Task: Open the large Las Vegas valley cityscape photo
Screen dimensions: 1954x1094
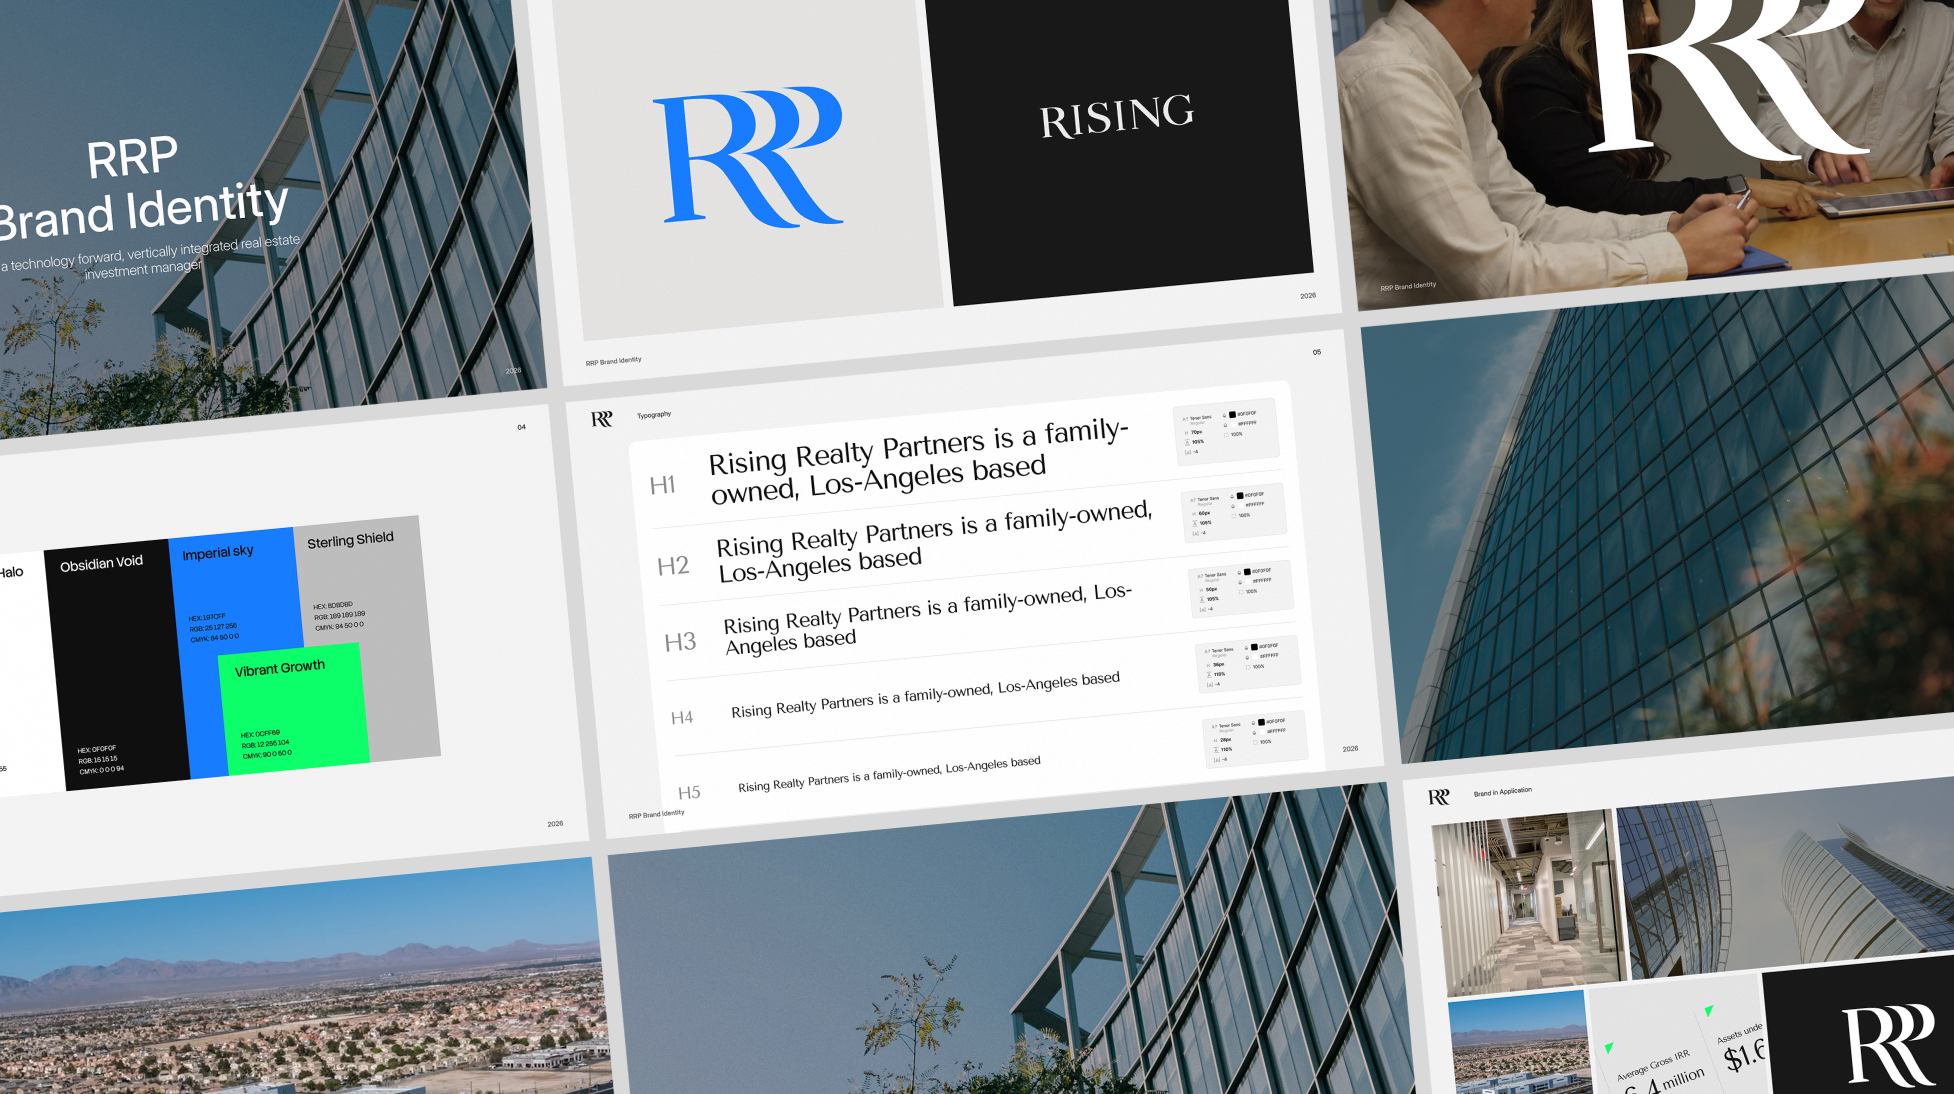Action: [305, 980]
